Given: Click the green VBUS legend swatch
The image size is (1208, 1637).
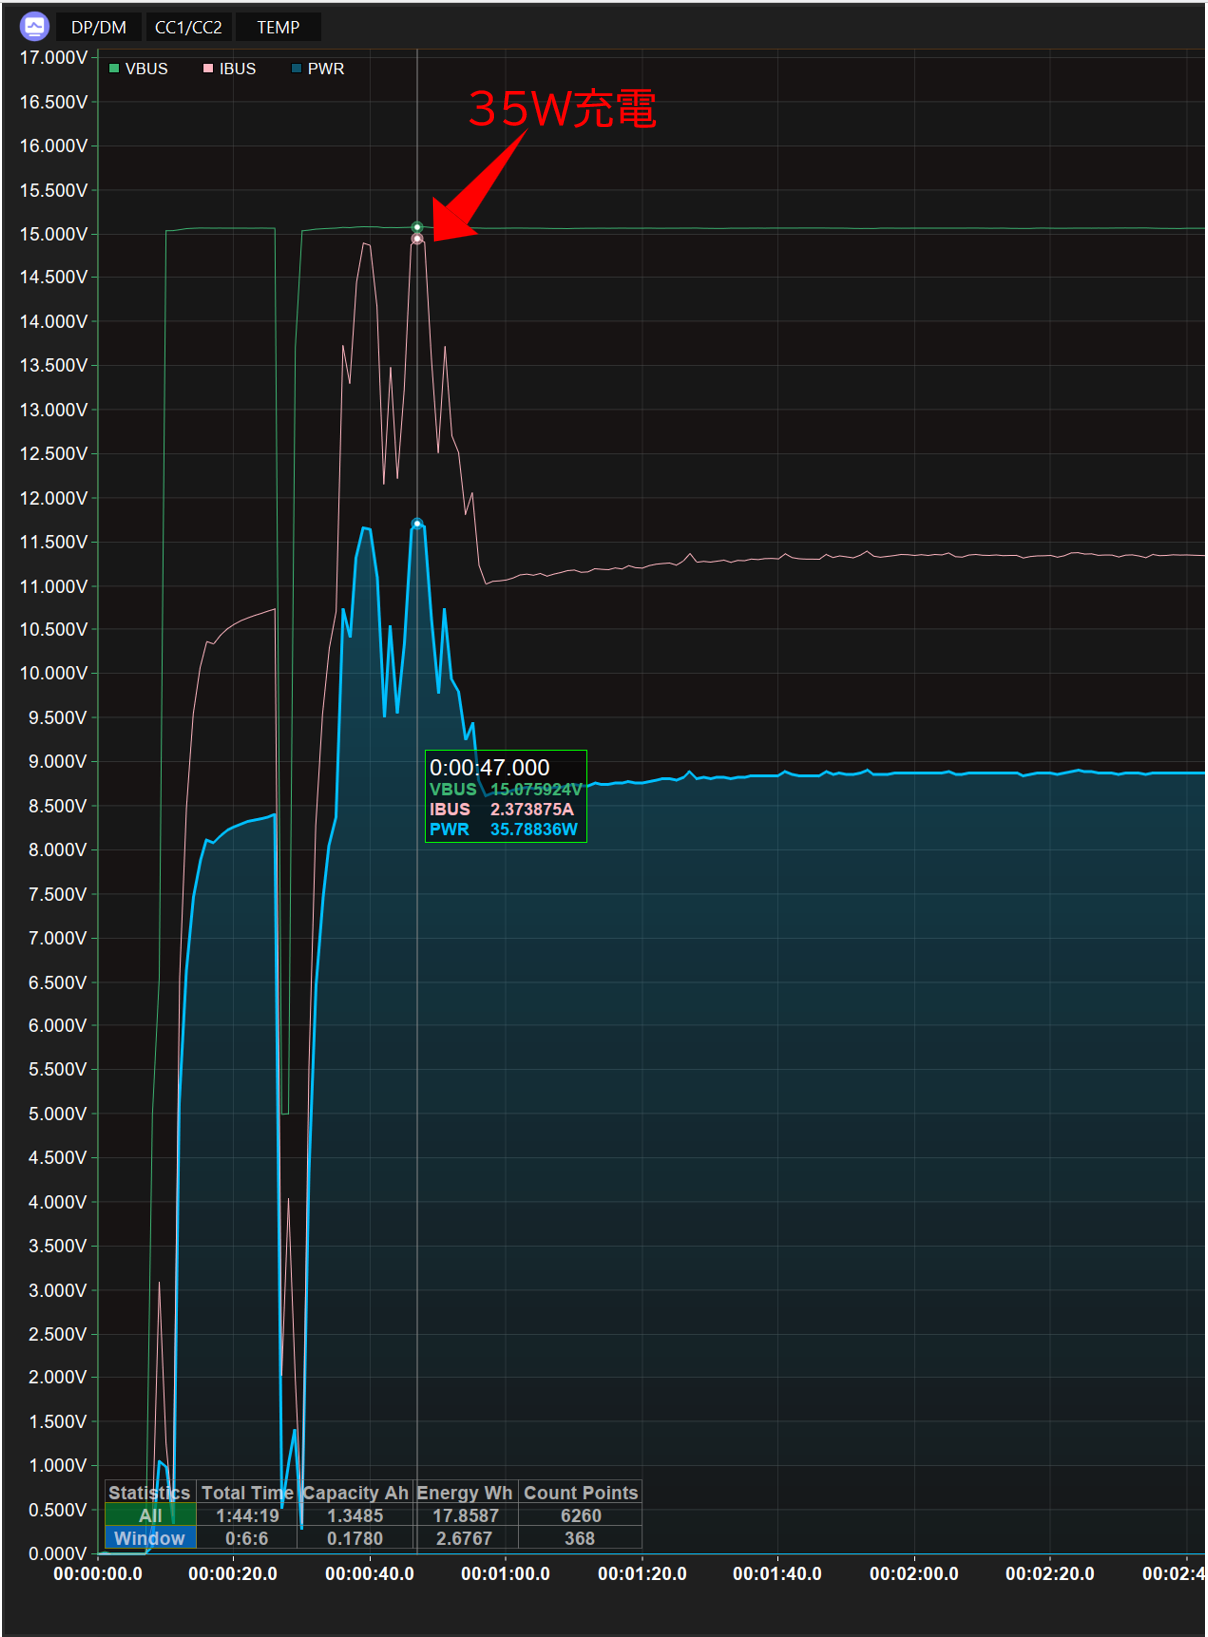Looking at the screenshot, I should (x=114, y=68).
